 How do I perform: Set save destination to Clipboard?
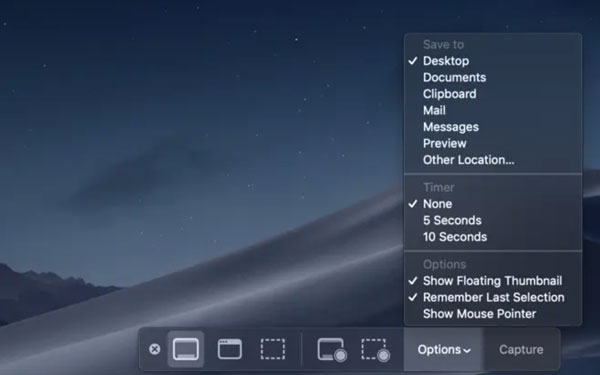pos(493,94)
